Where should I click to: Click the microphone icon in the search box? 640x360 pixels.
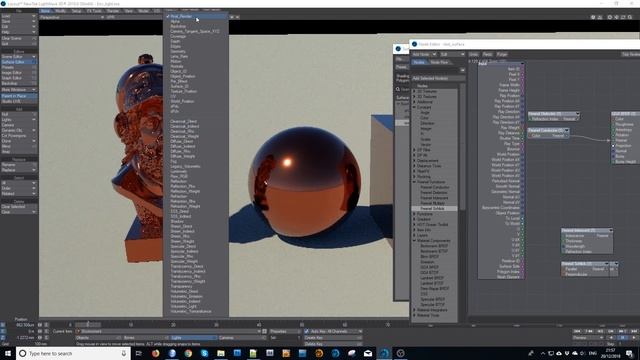click(x=124, y=353)
